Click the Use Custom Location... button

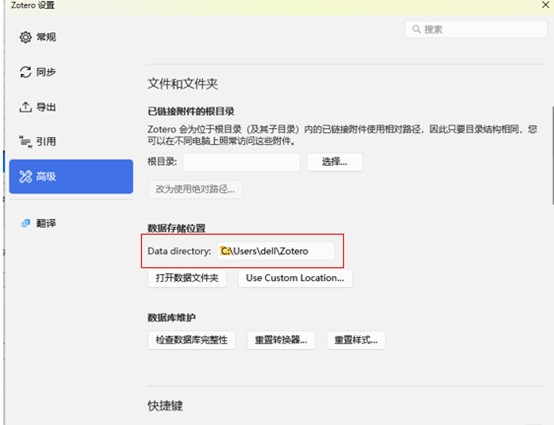tap(295, 278)
